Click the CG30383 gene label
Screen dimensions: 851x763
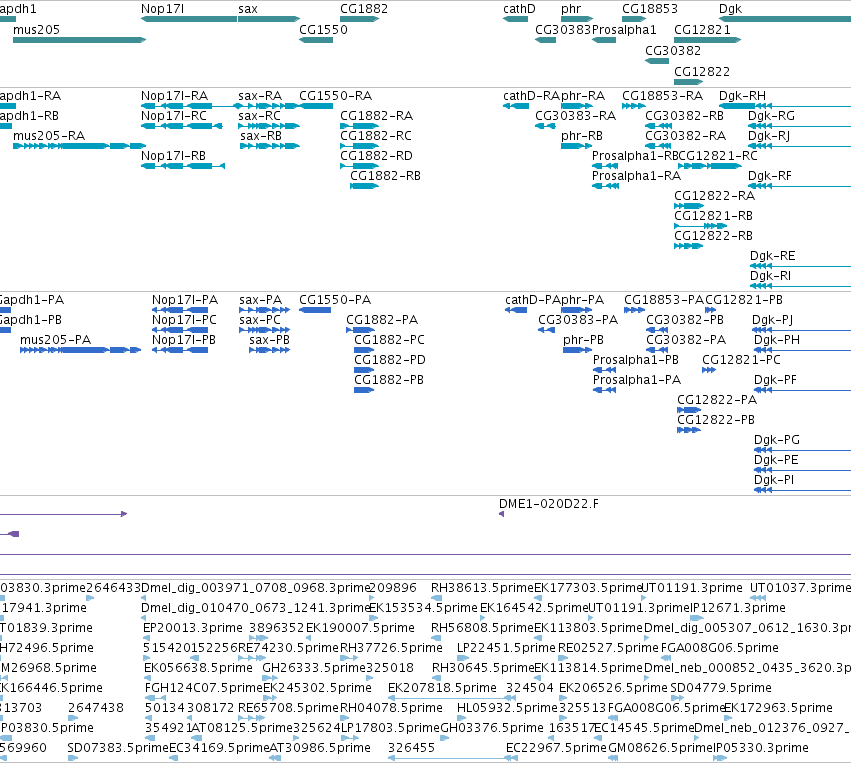tap(563, 29)
